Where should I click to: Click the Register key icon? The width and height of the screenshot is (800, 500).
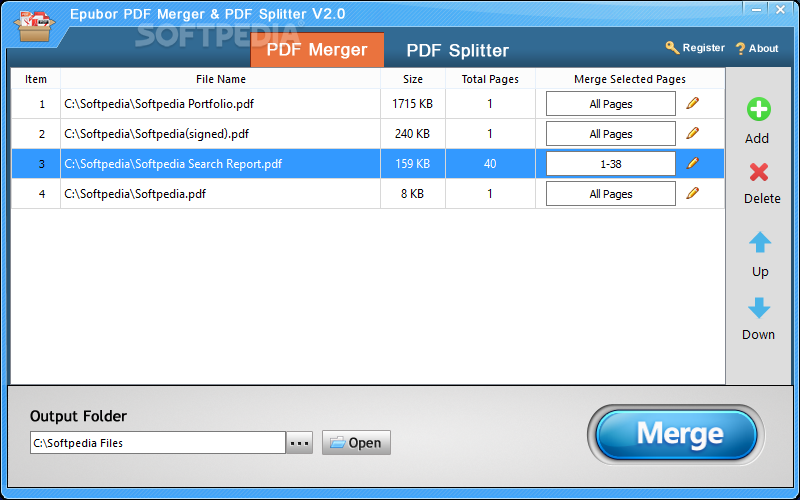coord(672,48)
